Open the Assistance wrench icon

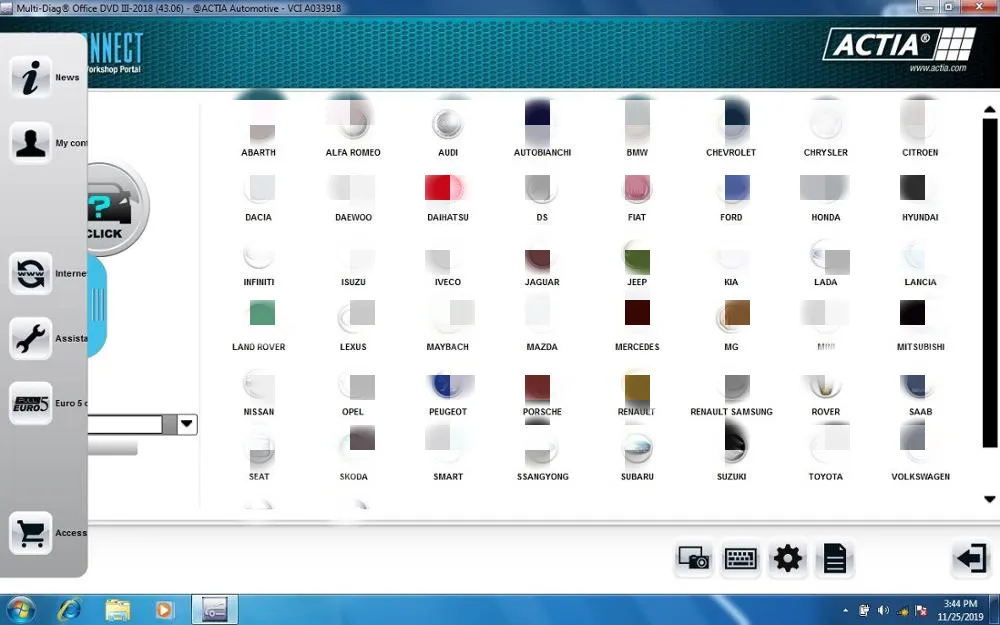click(x=30, y=338)
